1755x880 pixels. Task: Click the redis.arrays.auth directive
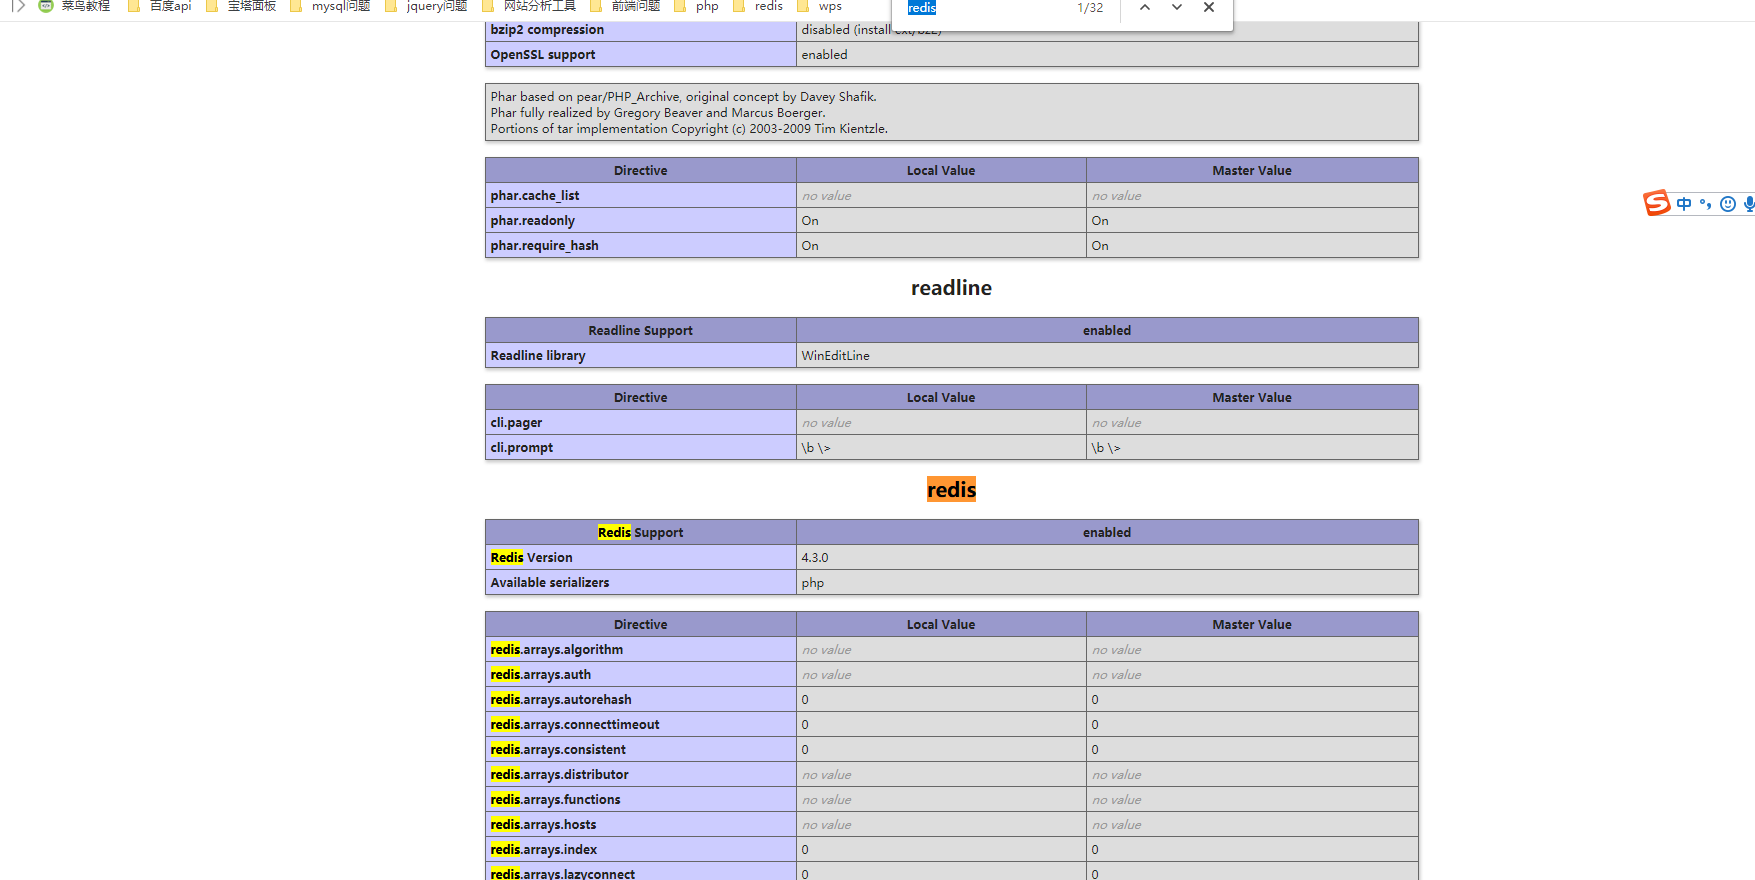pos(541,675)
